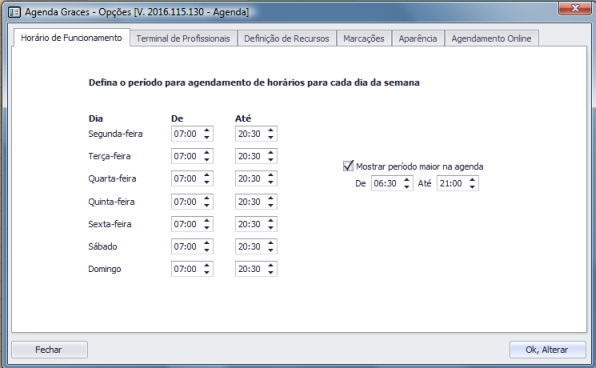Click the Sábado day label
Image resolution: width=596 pixels, height=368 pixels.
[103, 247]
